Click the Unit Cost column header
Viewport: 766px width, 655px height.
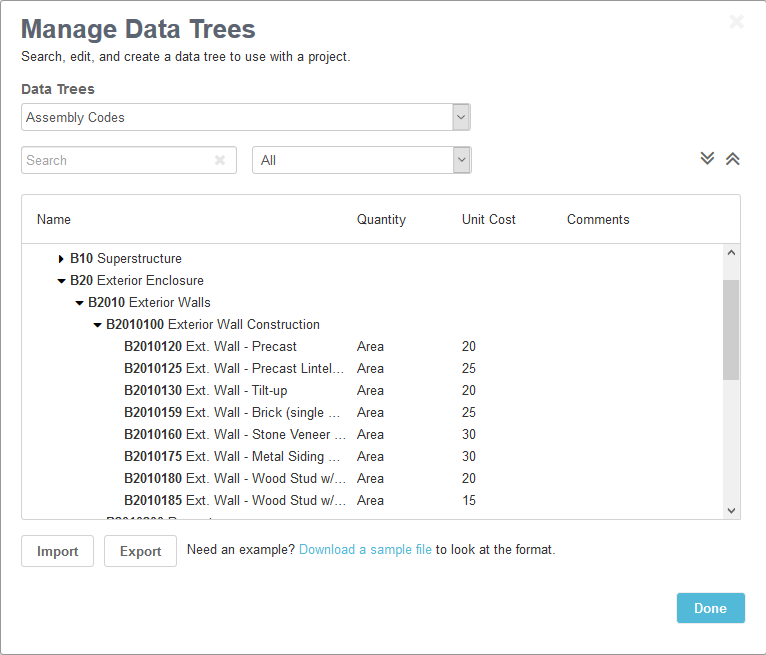(x=489, y=219)
